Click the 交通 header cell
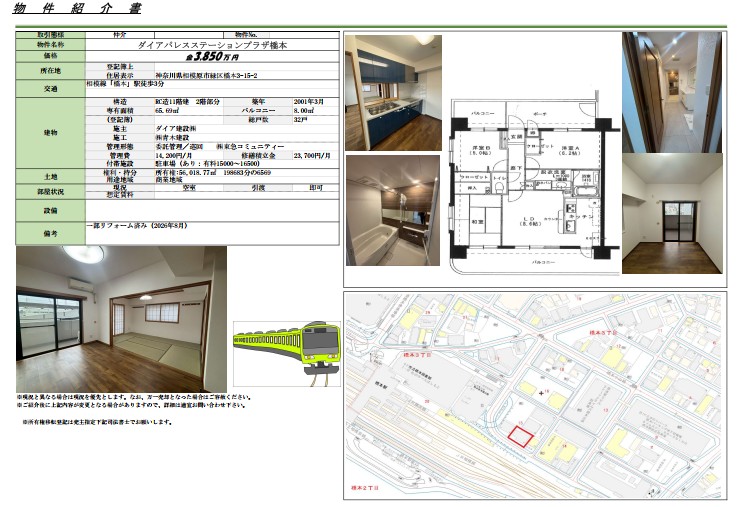Screen dimensions: 739x507 pyautogui.click(x=50, y=89)
